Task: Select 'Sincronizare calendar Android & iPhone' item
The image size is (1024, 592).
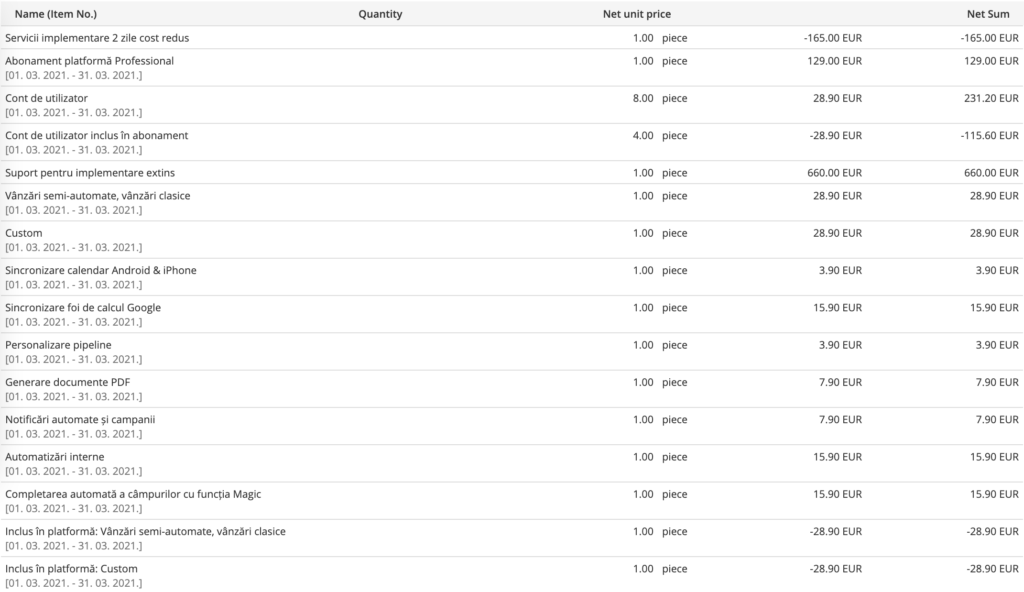Action: [x=100, y=270]
